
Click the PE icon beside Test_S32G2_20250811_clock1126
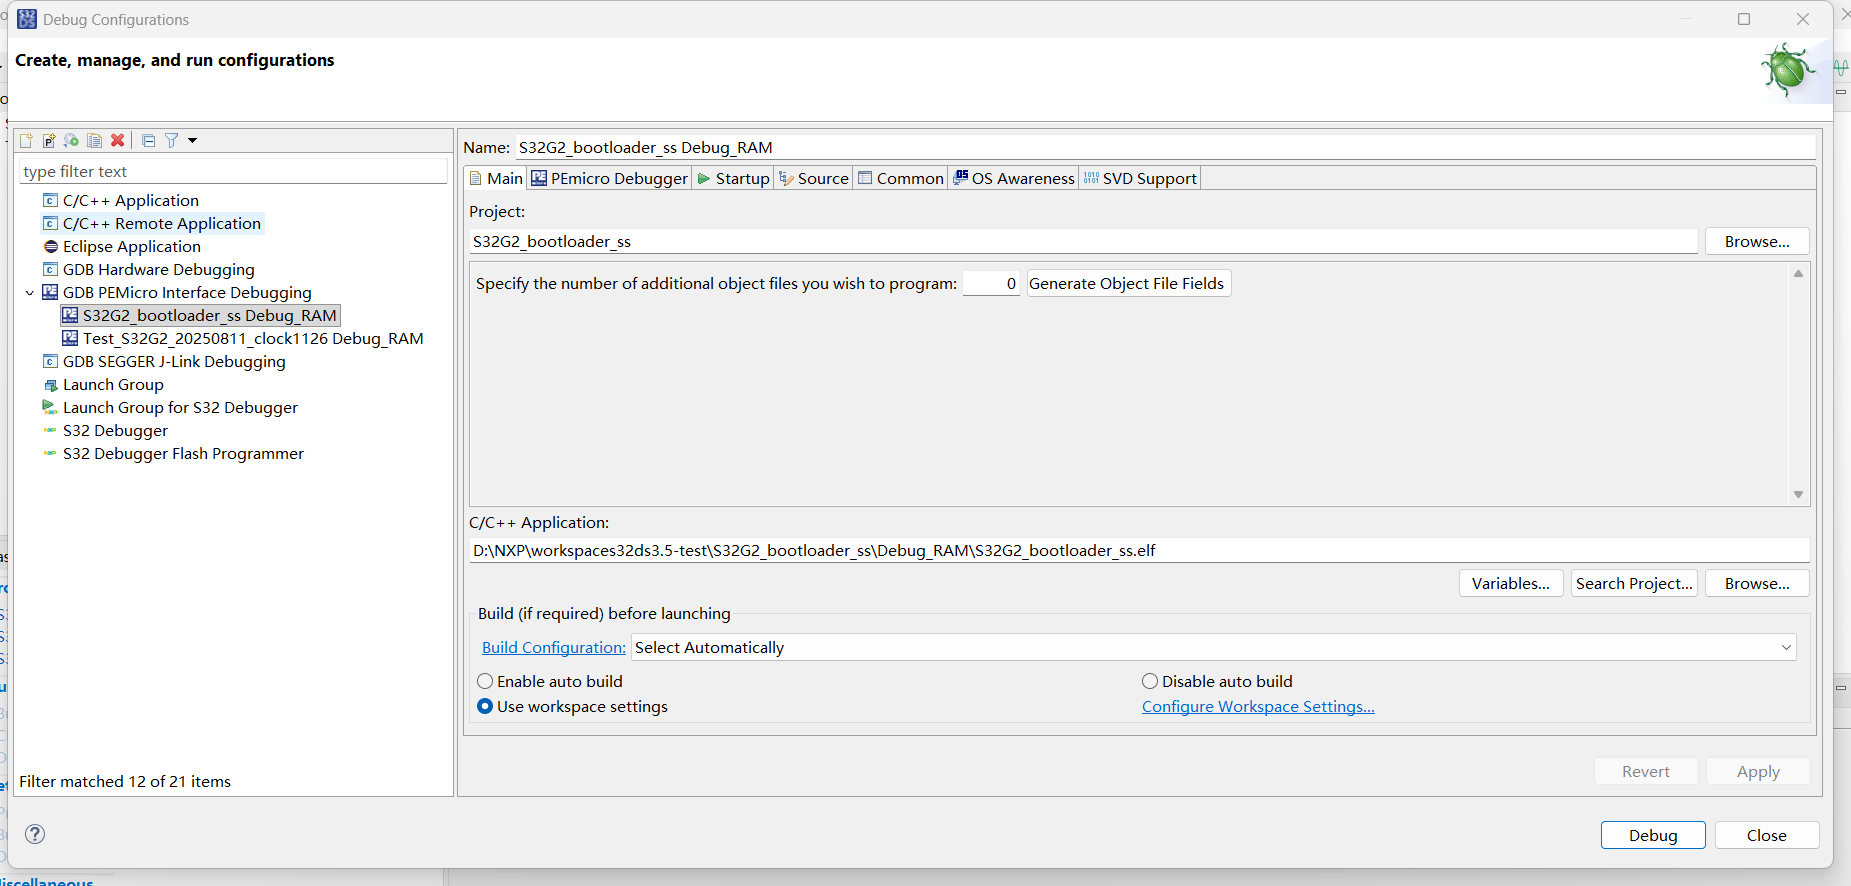coord(70,338)
